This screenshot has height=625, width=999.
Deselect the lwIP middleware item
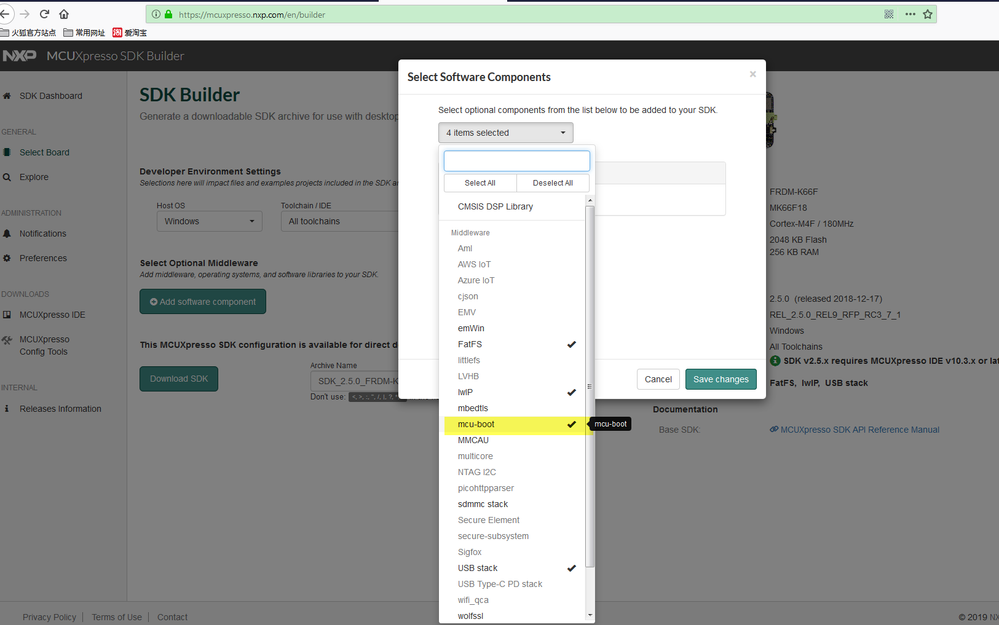pyautogui.click(x=514, y=392)
